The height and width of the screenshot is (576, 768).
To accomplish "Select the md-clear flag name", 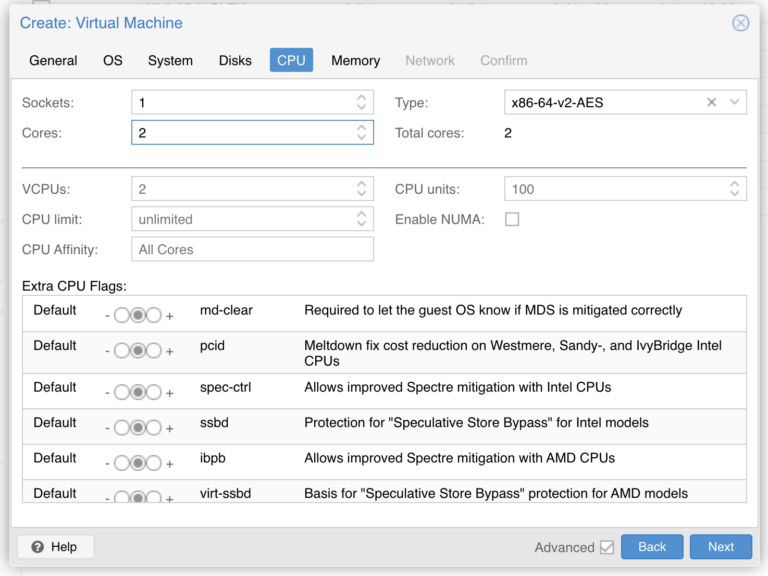I will [x=226, y=310].
